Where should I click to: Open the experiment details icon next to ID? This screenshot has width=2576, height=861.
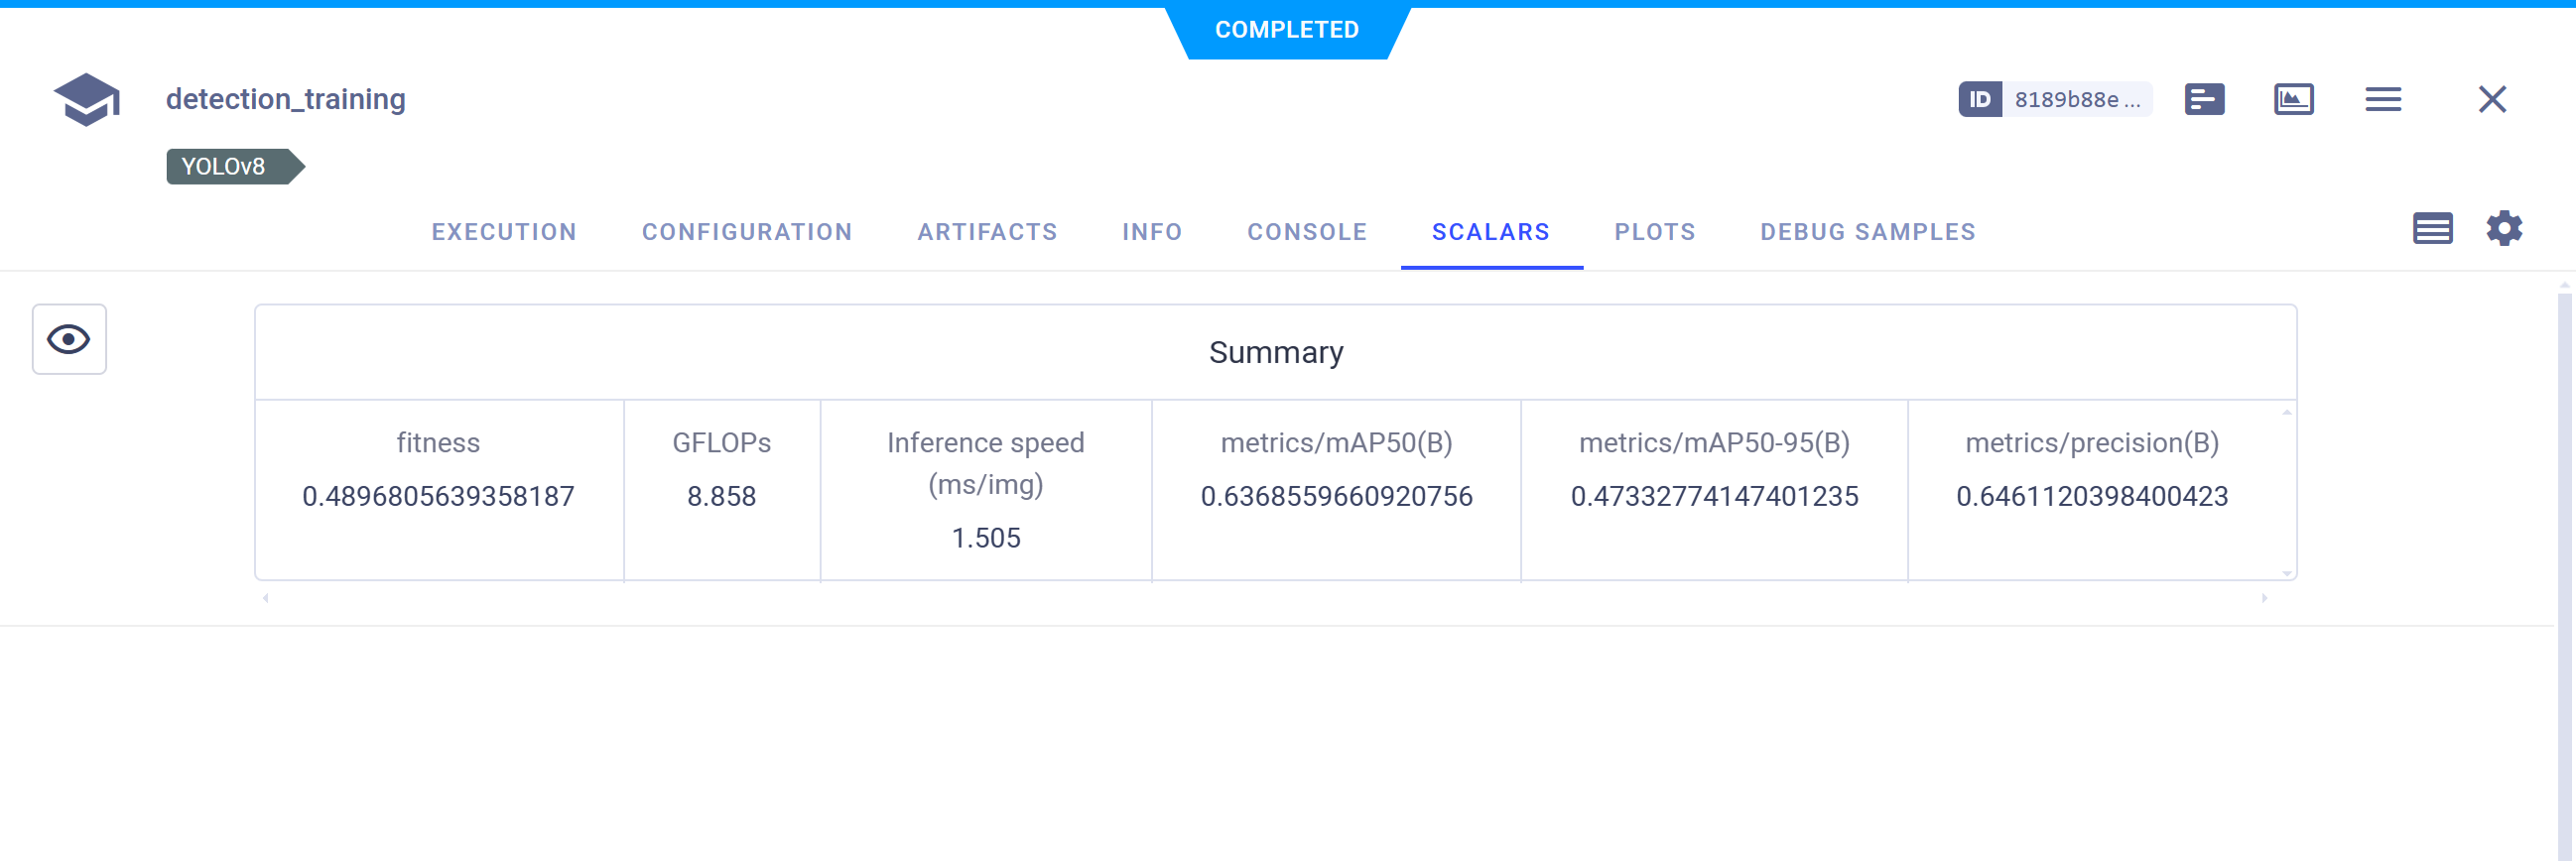(2204, 99)
